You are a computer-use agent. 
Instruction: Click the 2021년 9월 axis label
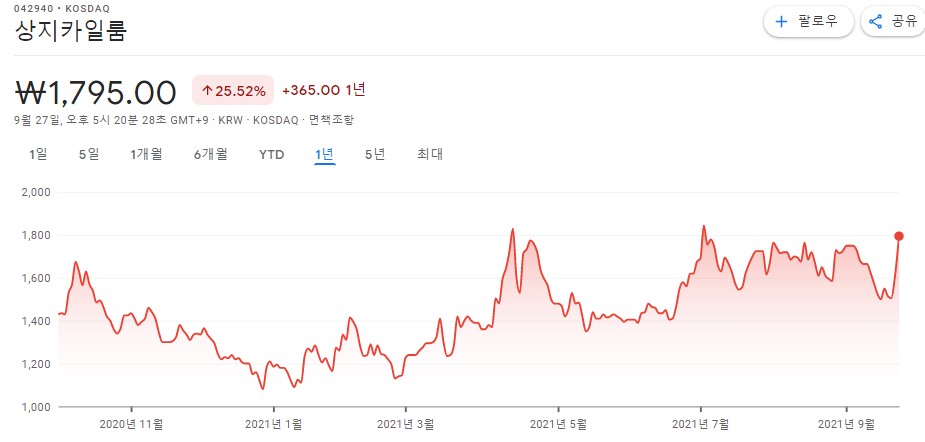pyautogui.click(x=847, y=423)
